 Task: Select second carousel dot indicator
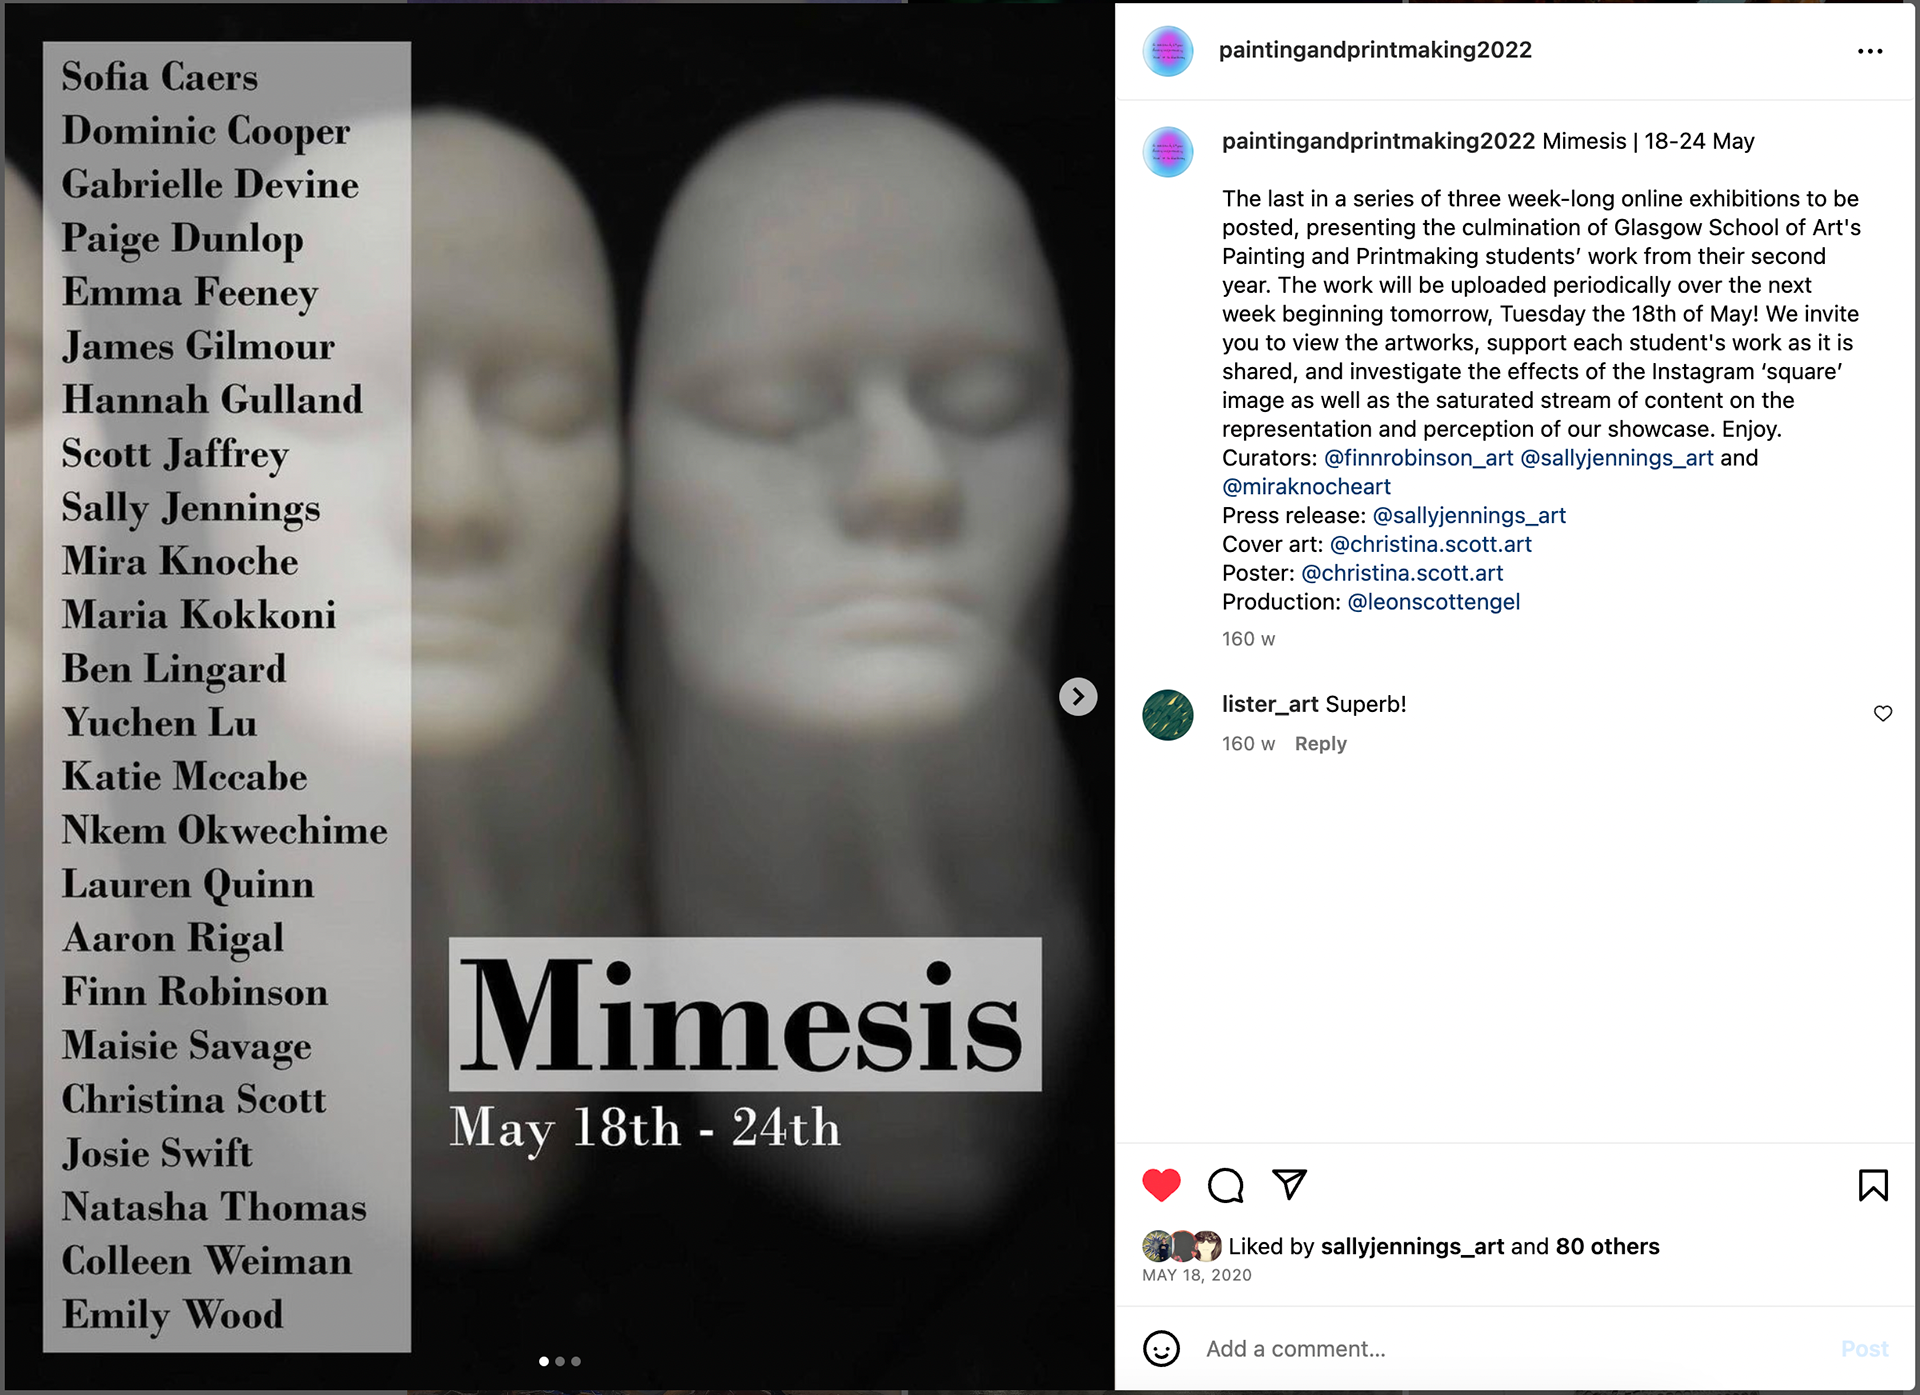[x=560, y=1361]
